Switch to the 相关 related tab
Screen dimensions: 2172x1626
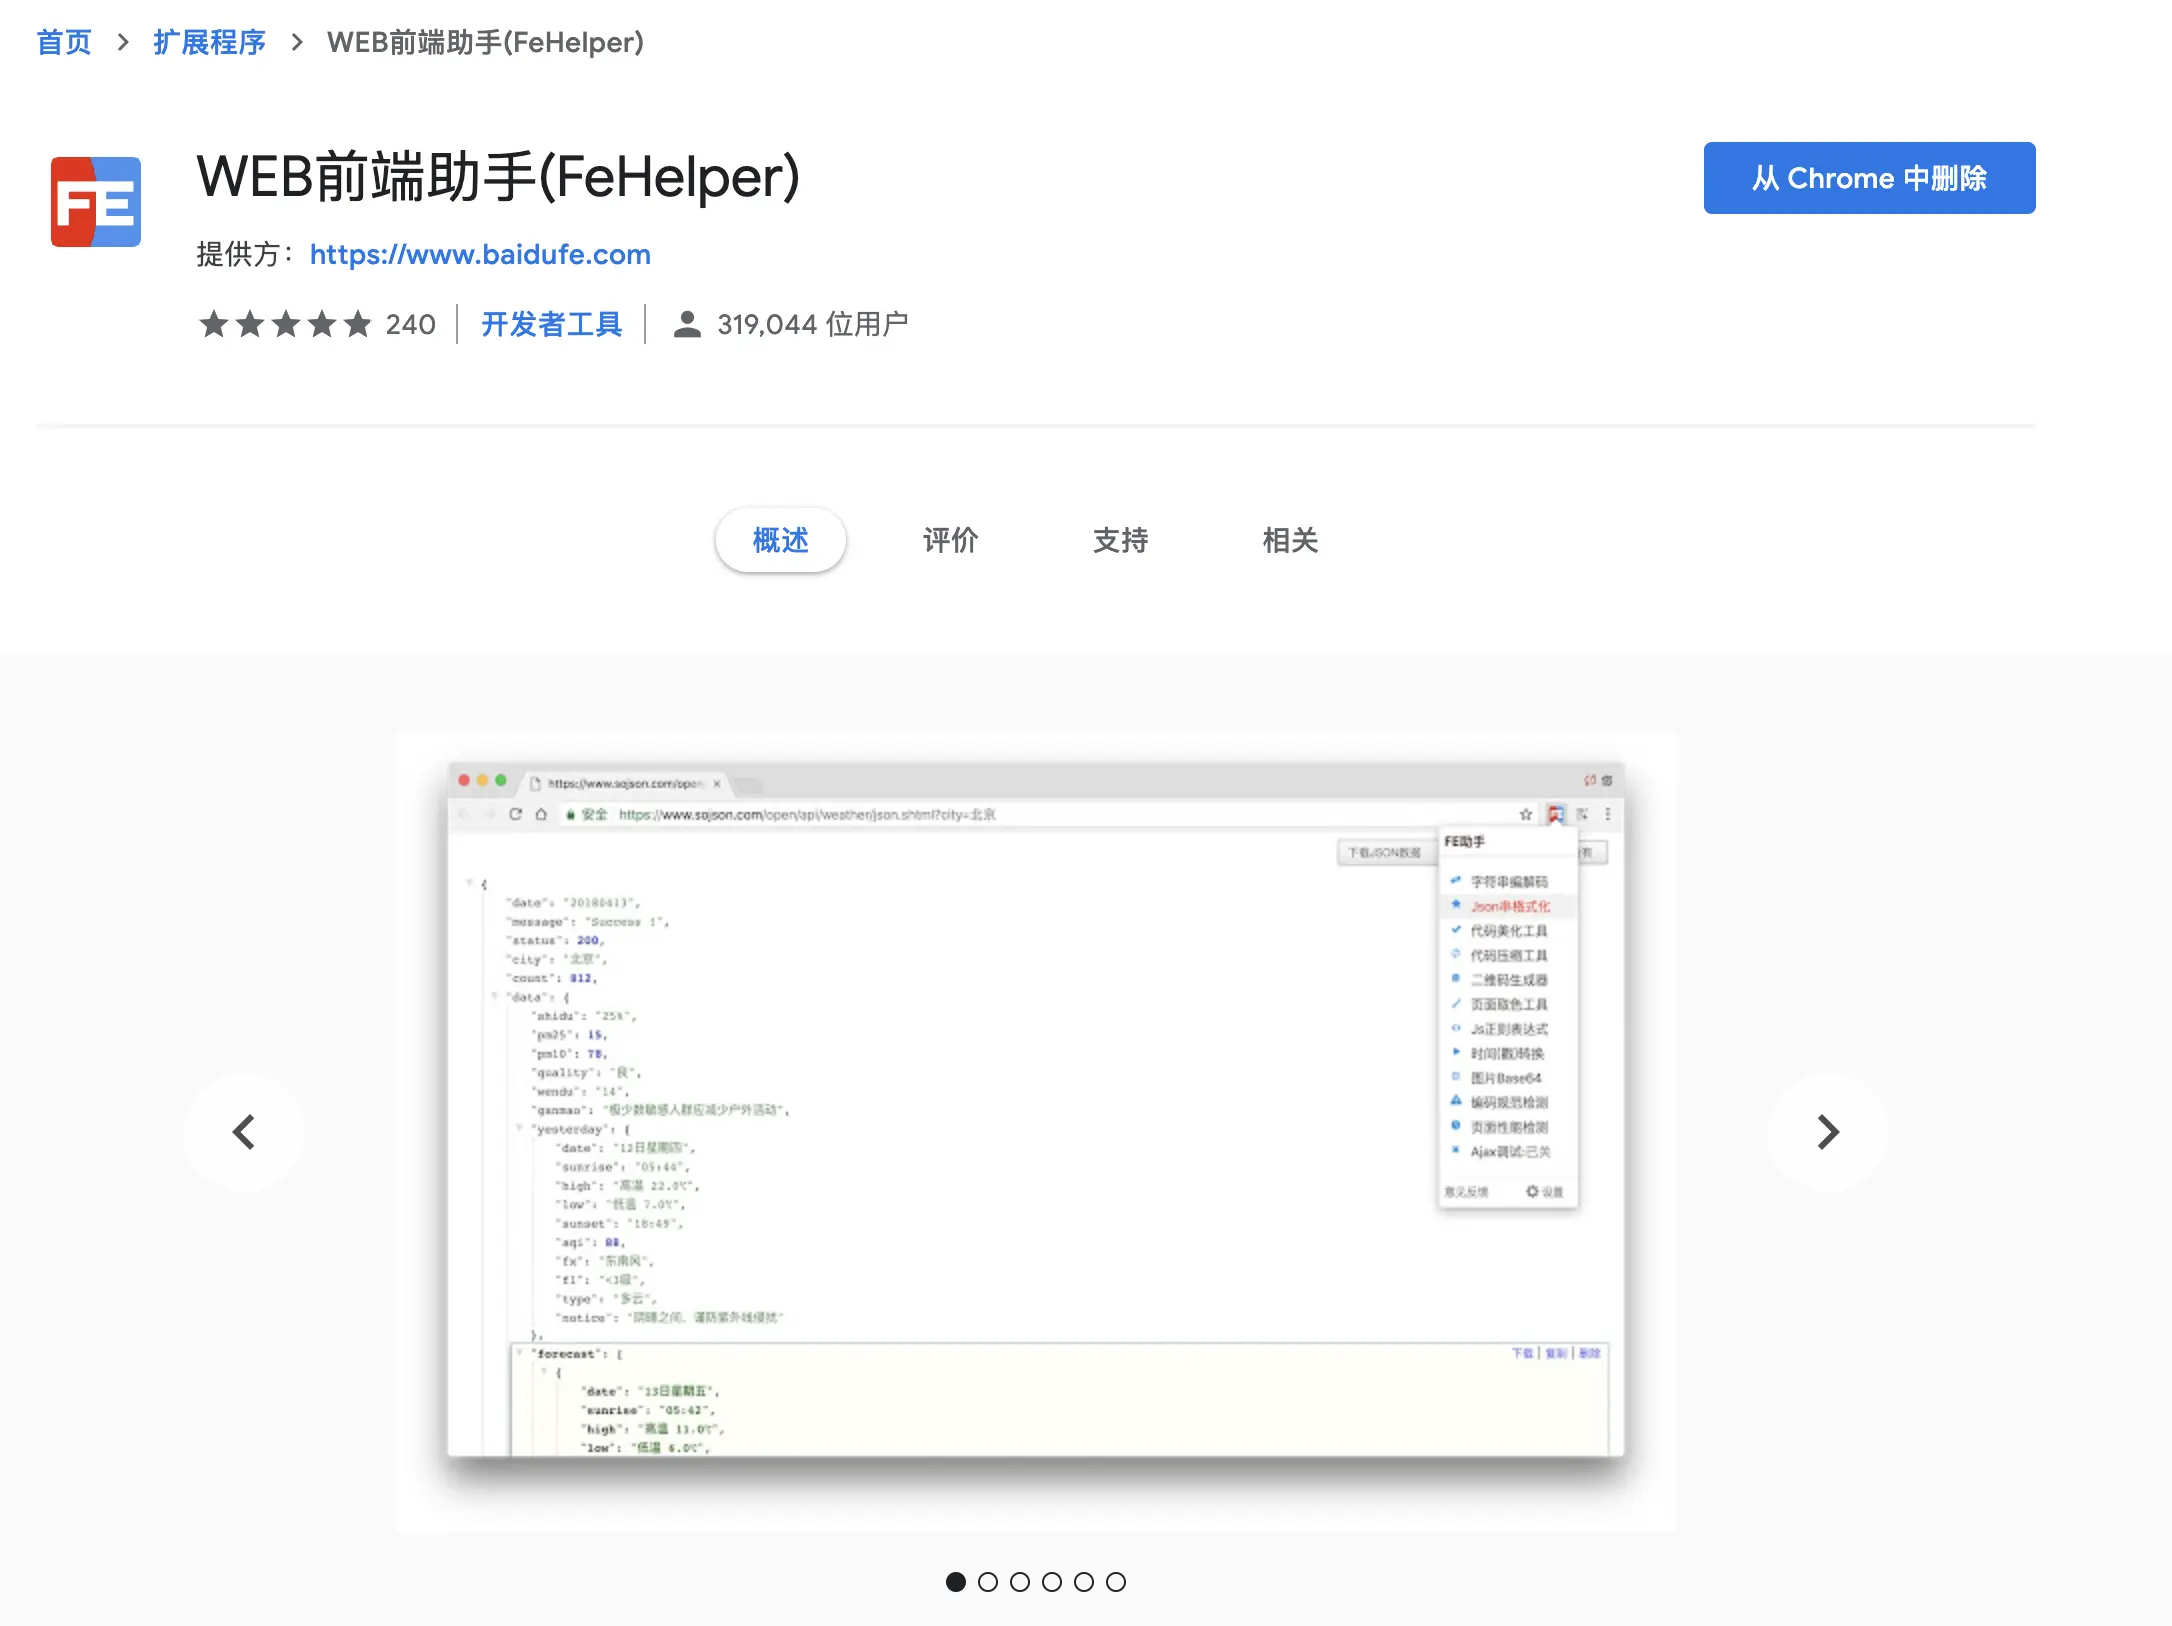tap(1290, 540)
